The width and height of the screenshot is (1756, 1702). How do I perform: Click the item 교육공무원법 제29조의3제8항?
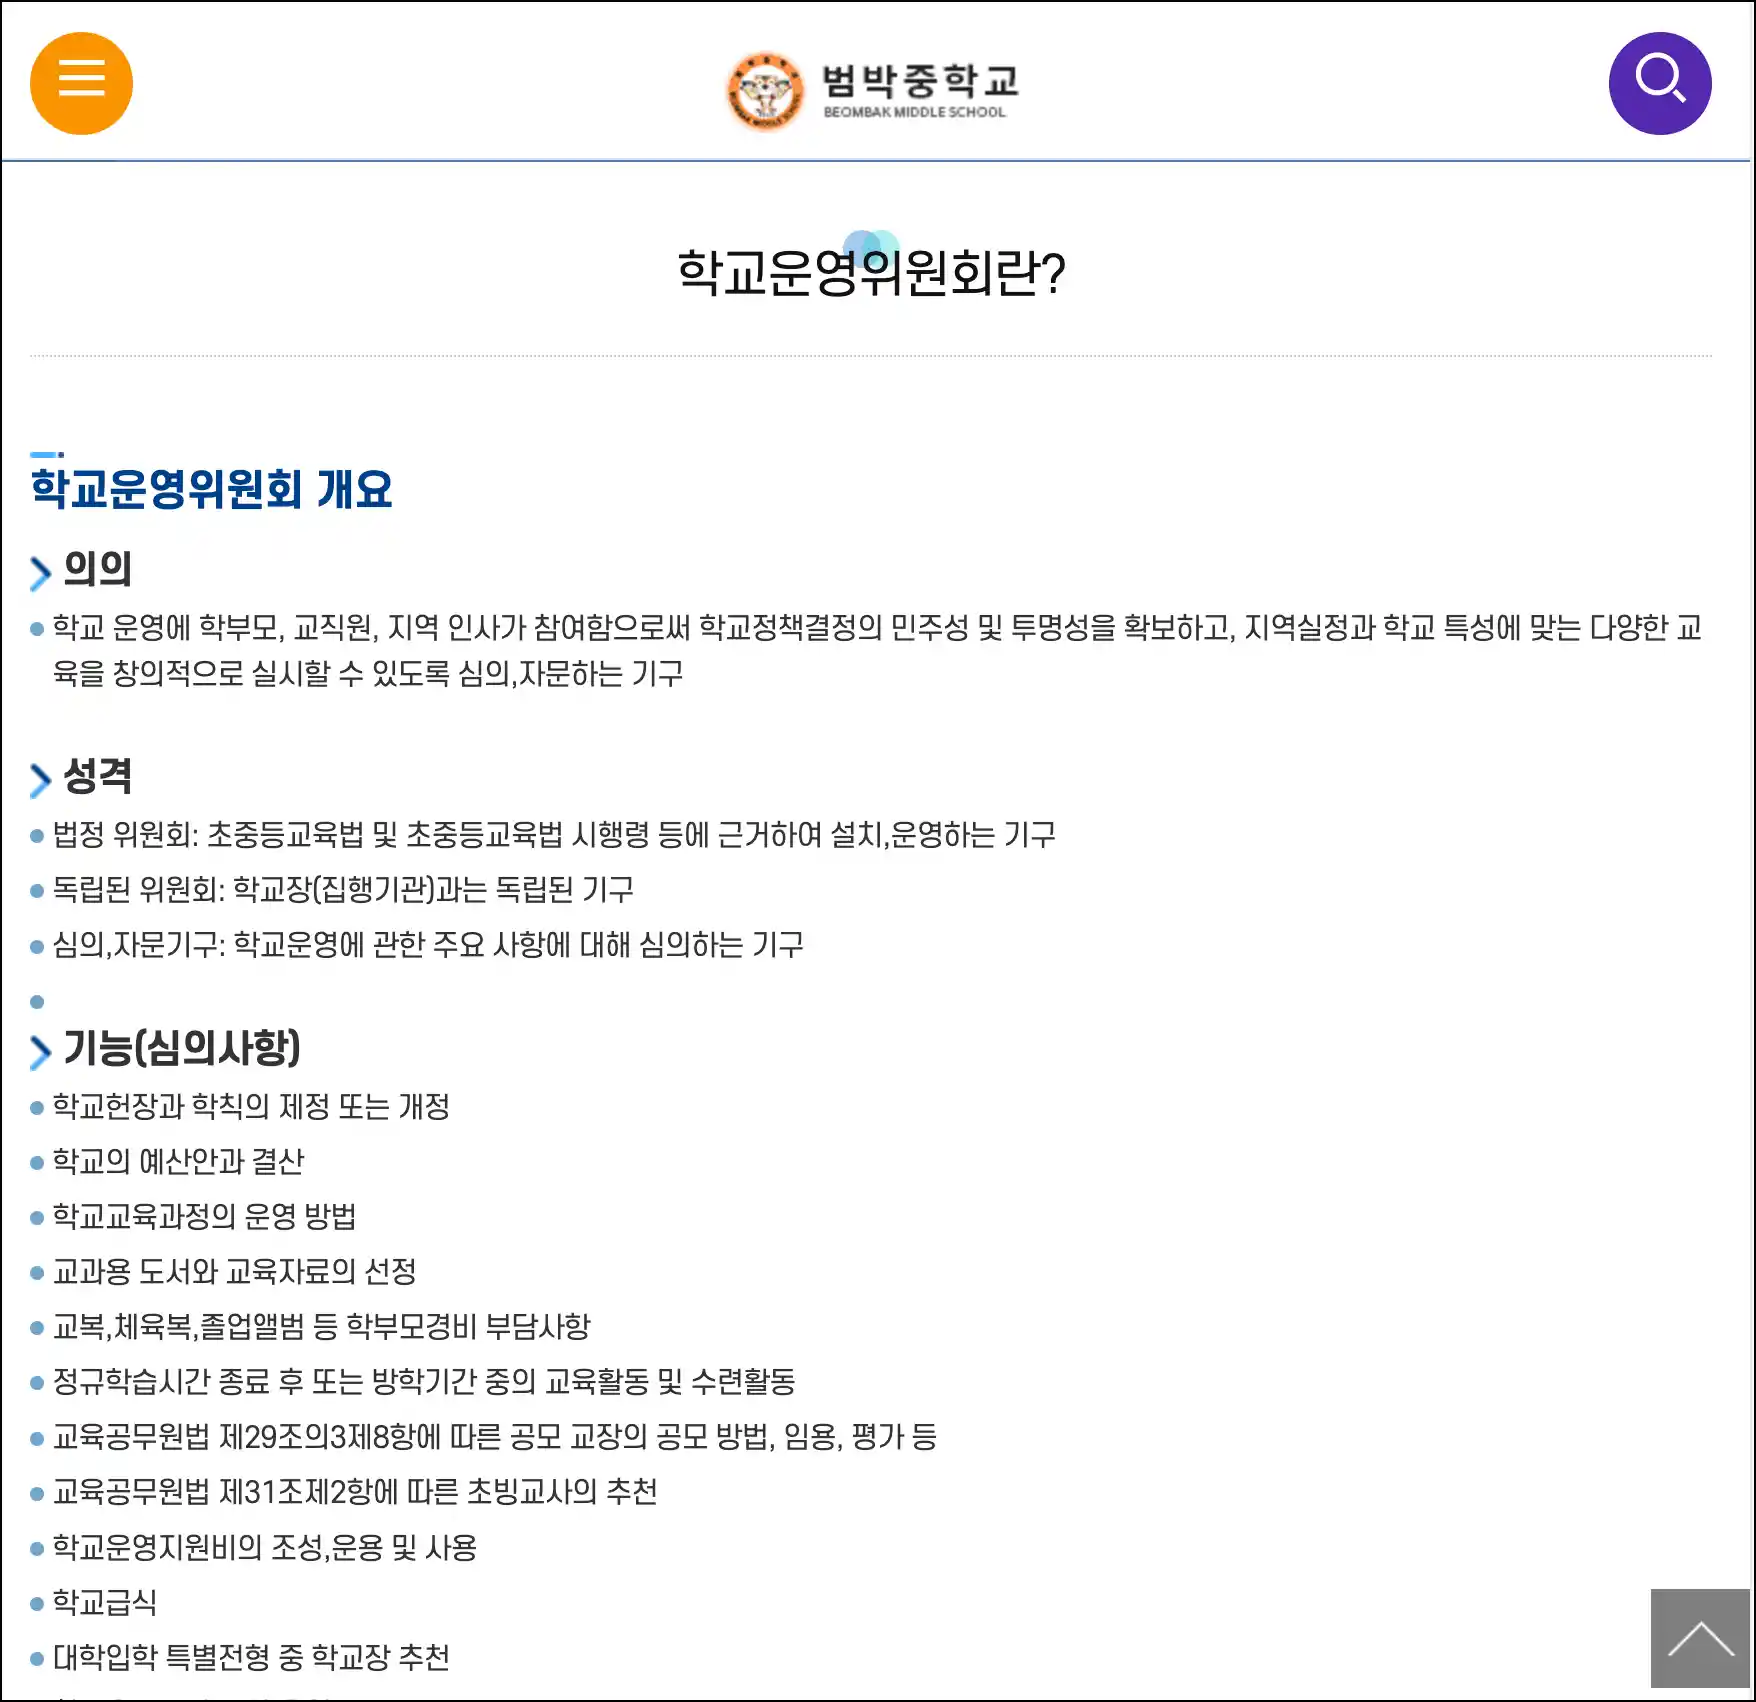click(495, 1436)
